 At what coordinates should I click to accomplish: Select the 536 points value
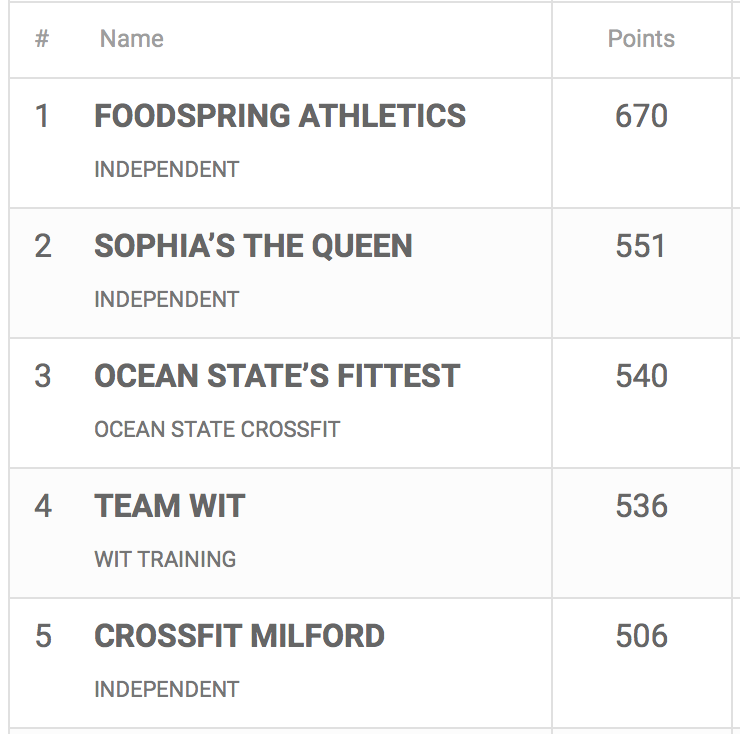coord(641,506)
